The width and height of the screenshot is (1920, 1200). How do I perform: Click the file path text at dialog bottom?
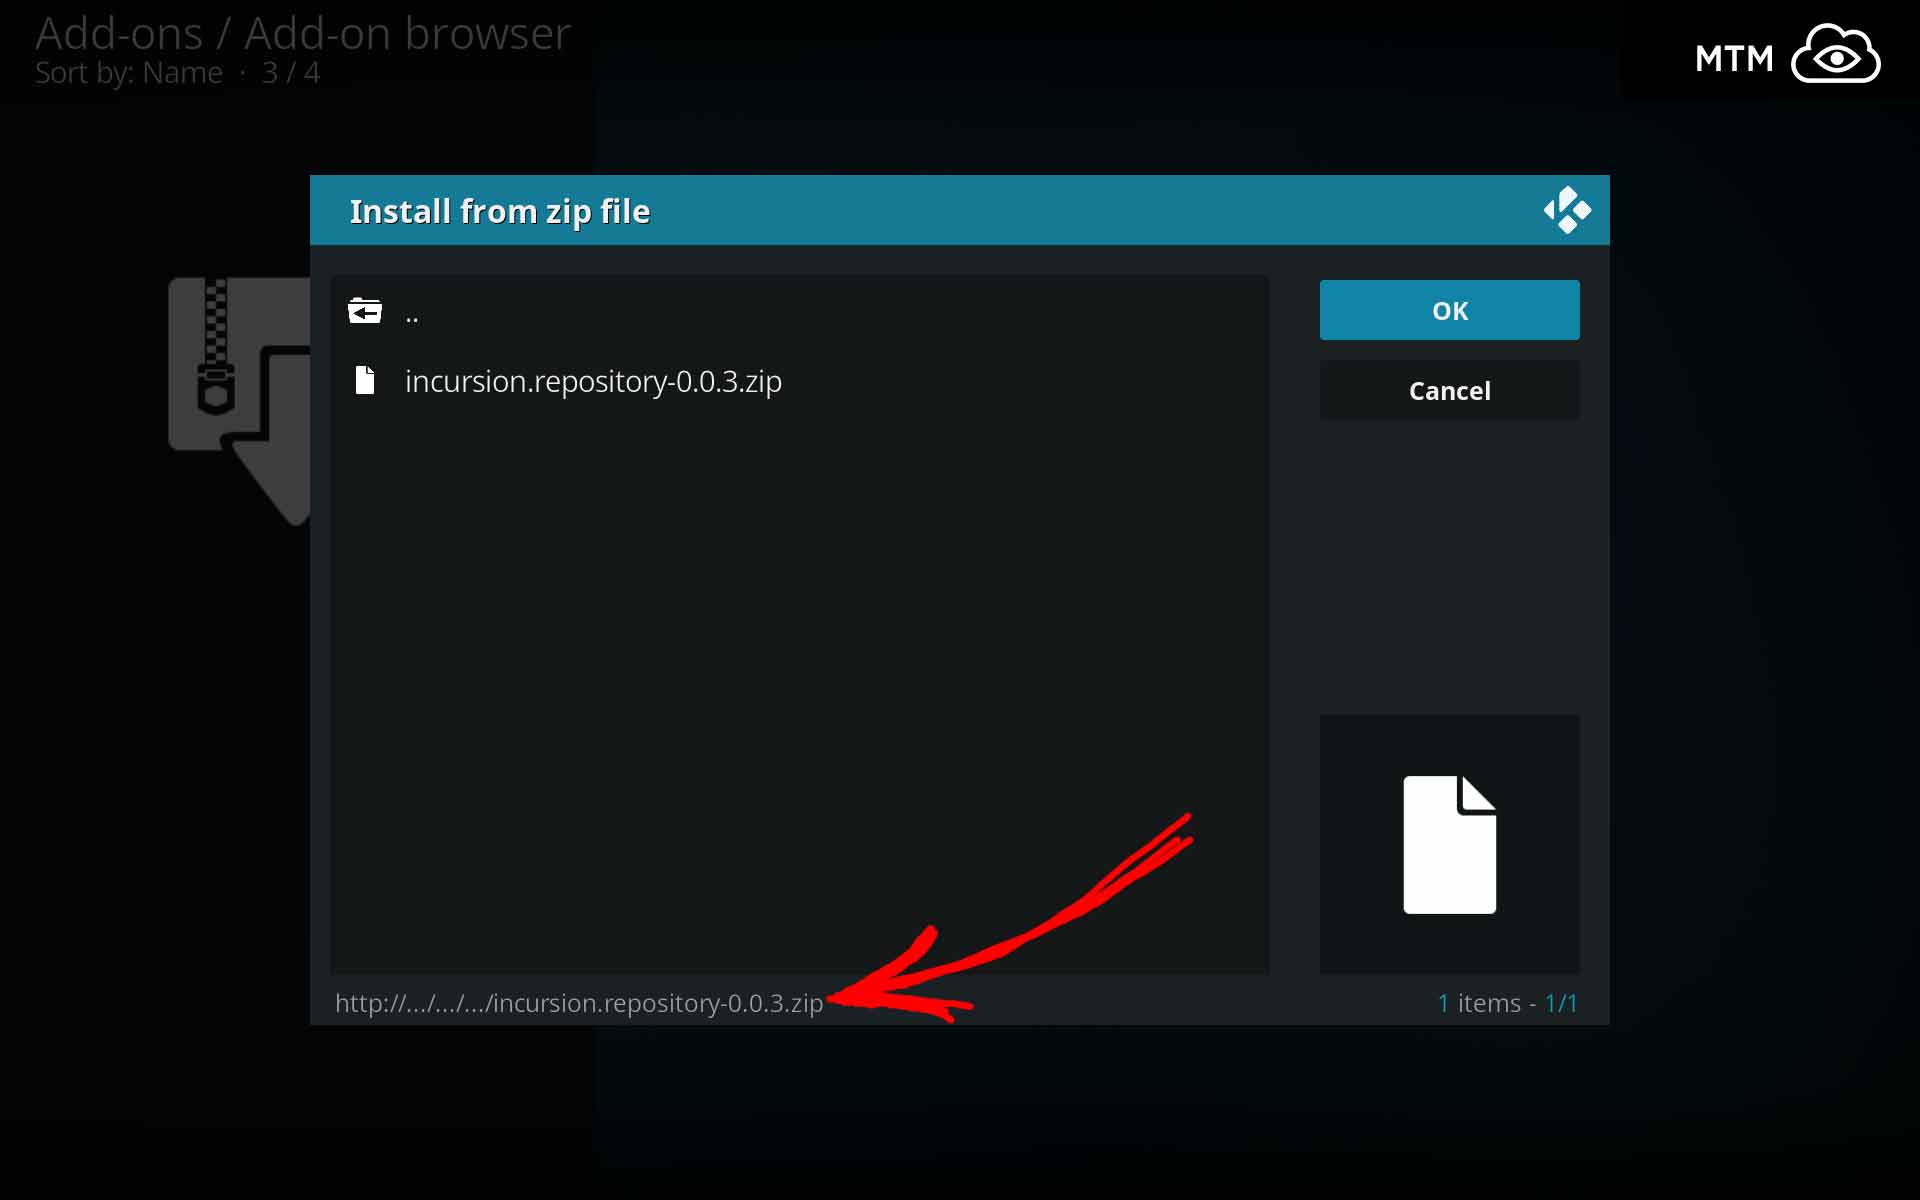pyautogui.click(x=579, y=1003)
